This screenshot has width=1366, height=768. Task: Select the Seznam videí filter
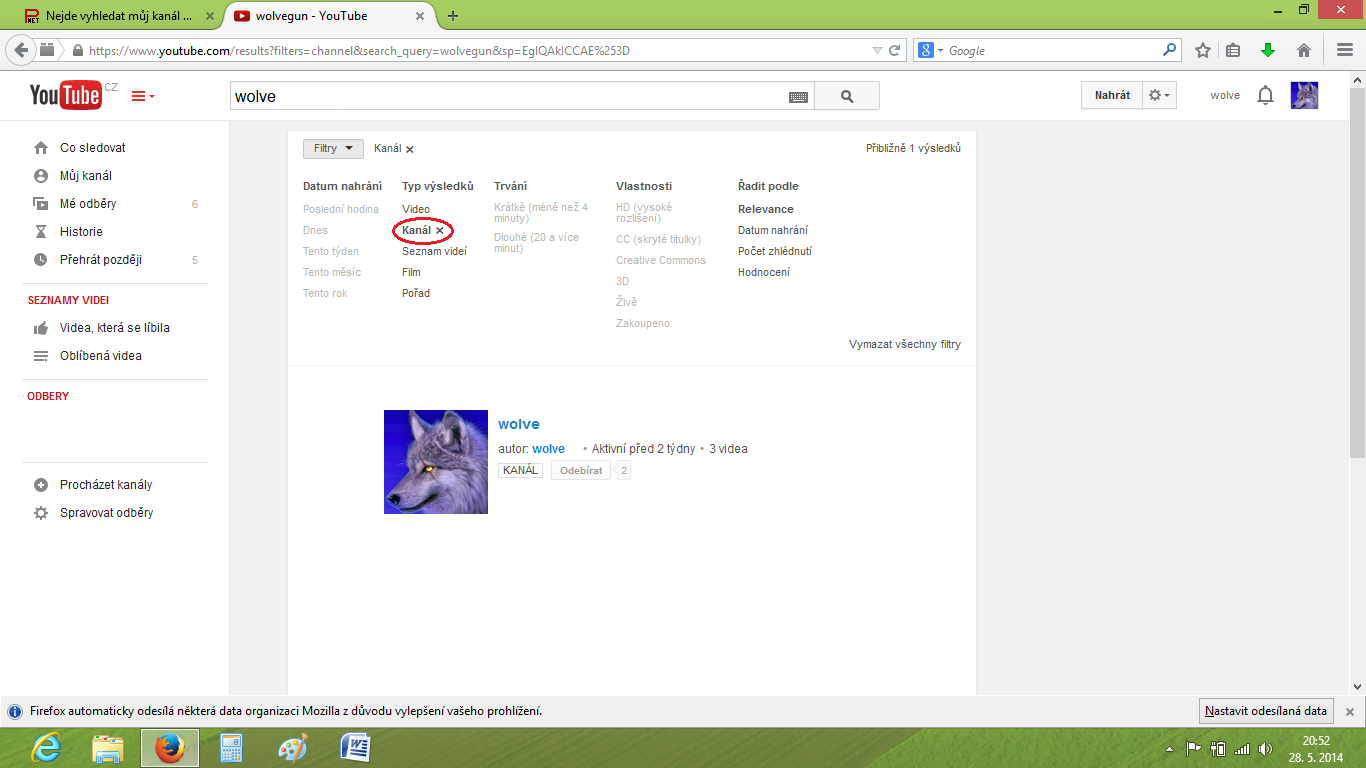(x=434, y=251)
